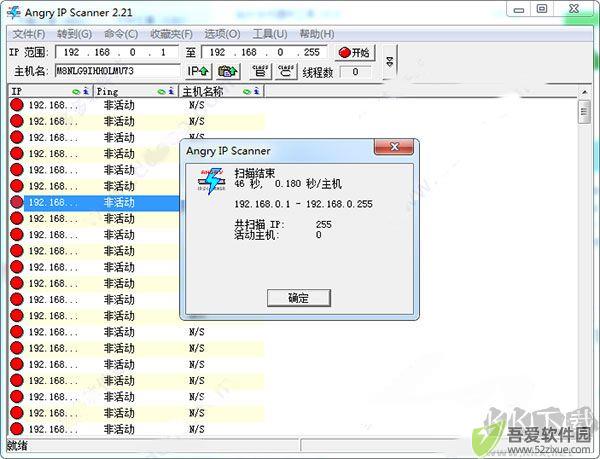Click the blue info icon in 主机名称 header
Image resolution: width=600 pixels, height=459 pixels.
click(256, 91)
